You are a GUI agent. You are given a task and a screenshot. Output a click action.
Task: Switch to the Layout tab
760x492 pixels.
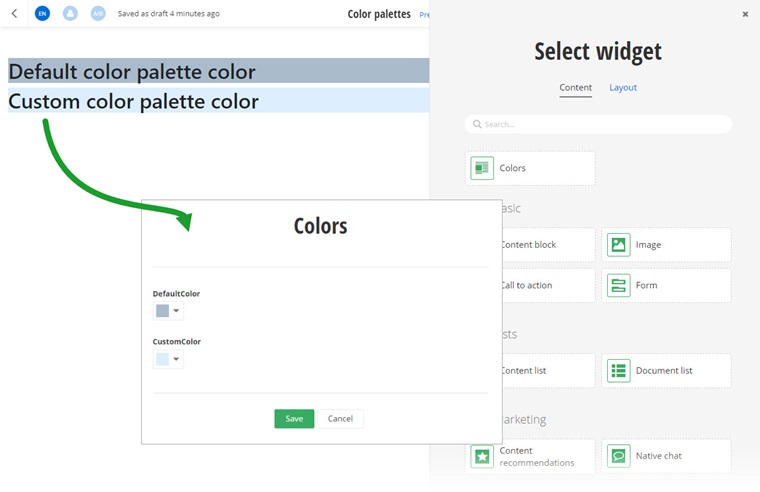[x=623, y=88]
